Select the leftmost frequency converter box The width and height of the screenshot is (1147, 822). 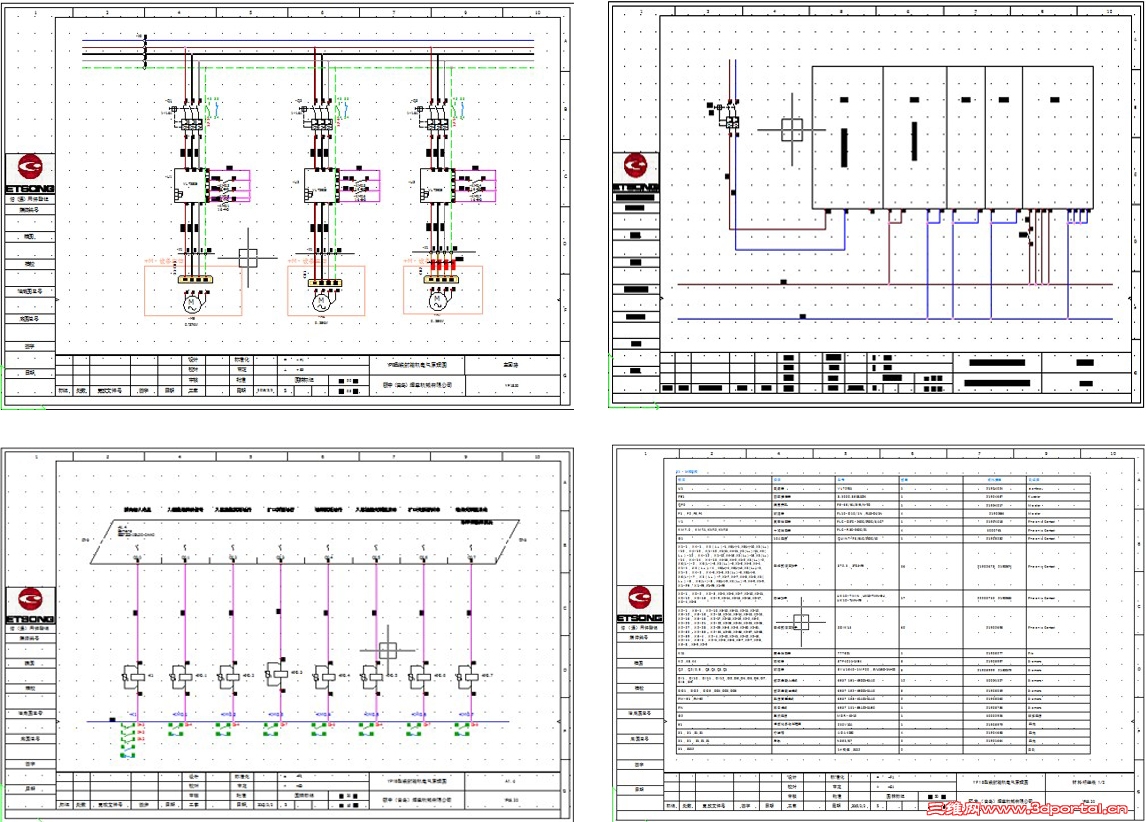(191, 186)
